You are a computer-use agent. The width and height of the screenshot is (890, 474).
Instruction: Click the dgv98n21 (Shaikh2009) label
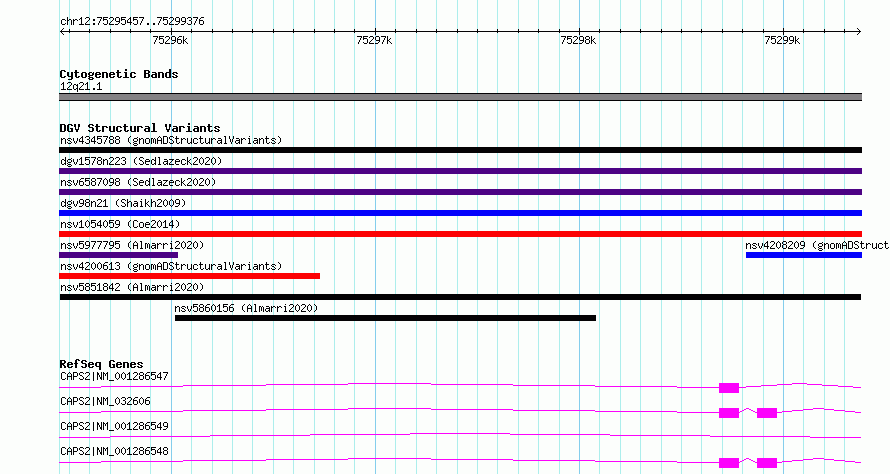(123, 203)
